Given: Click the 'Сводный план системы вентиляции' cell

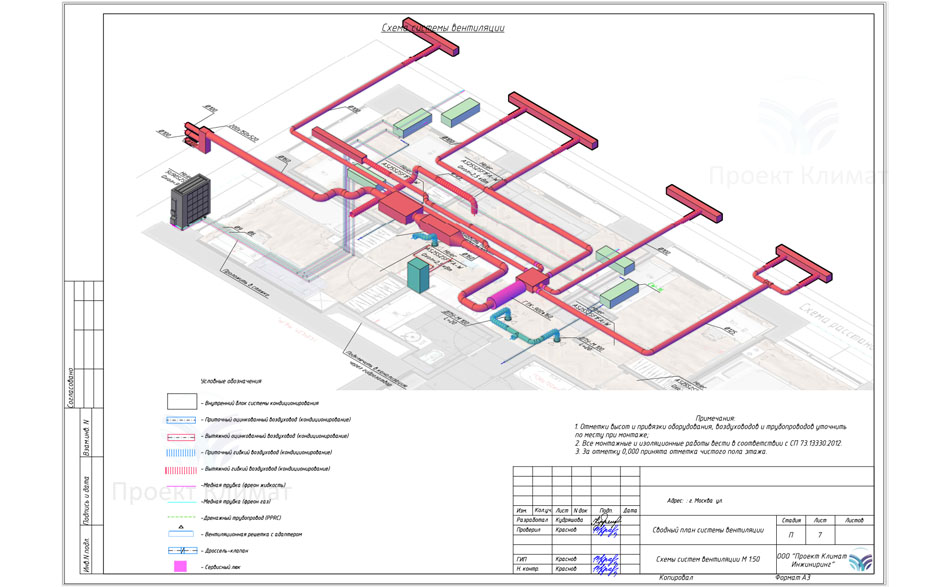Looking at the screenshot, I should click(x=707, y=530).
